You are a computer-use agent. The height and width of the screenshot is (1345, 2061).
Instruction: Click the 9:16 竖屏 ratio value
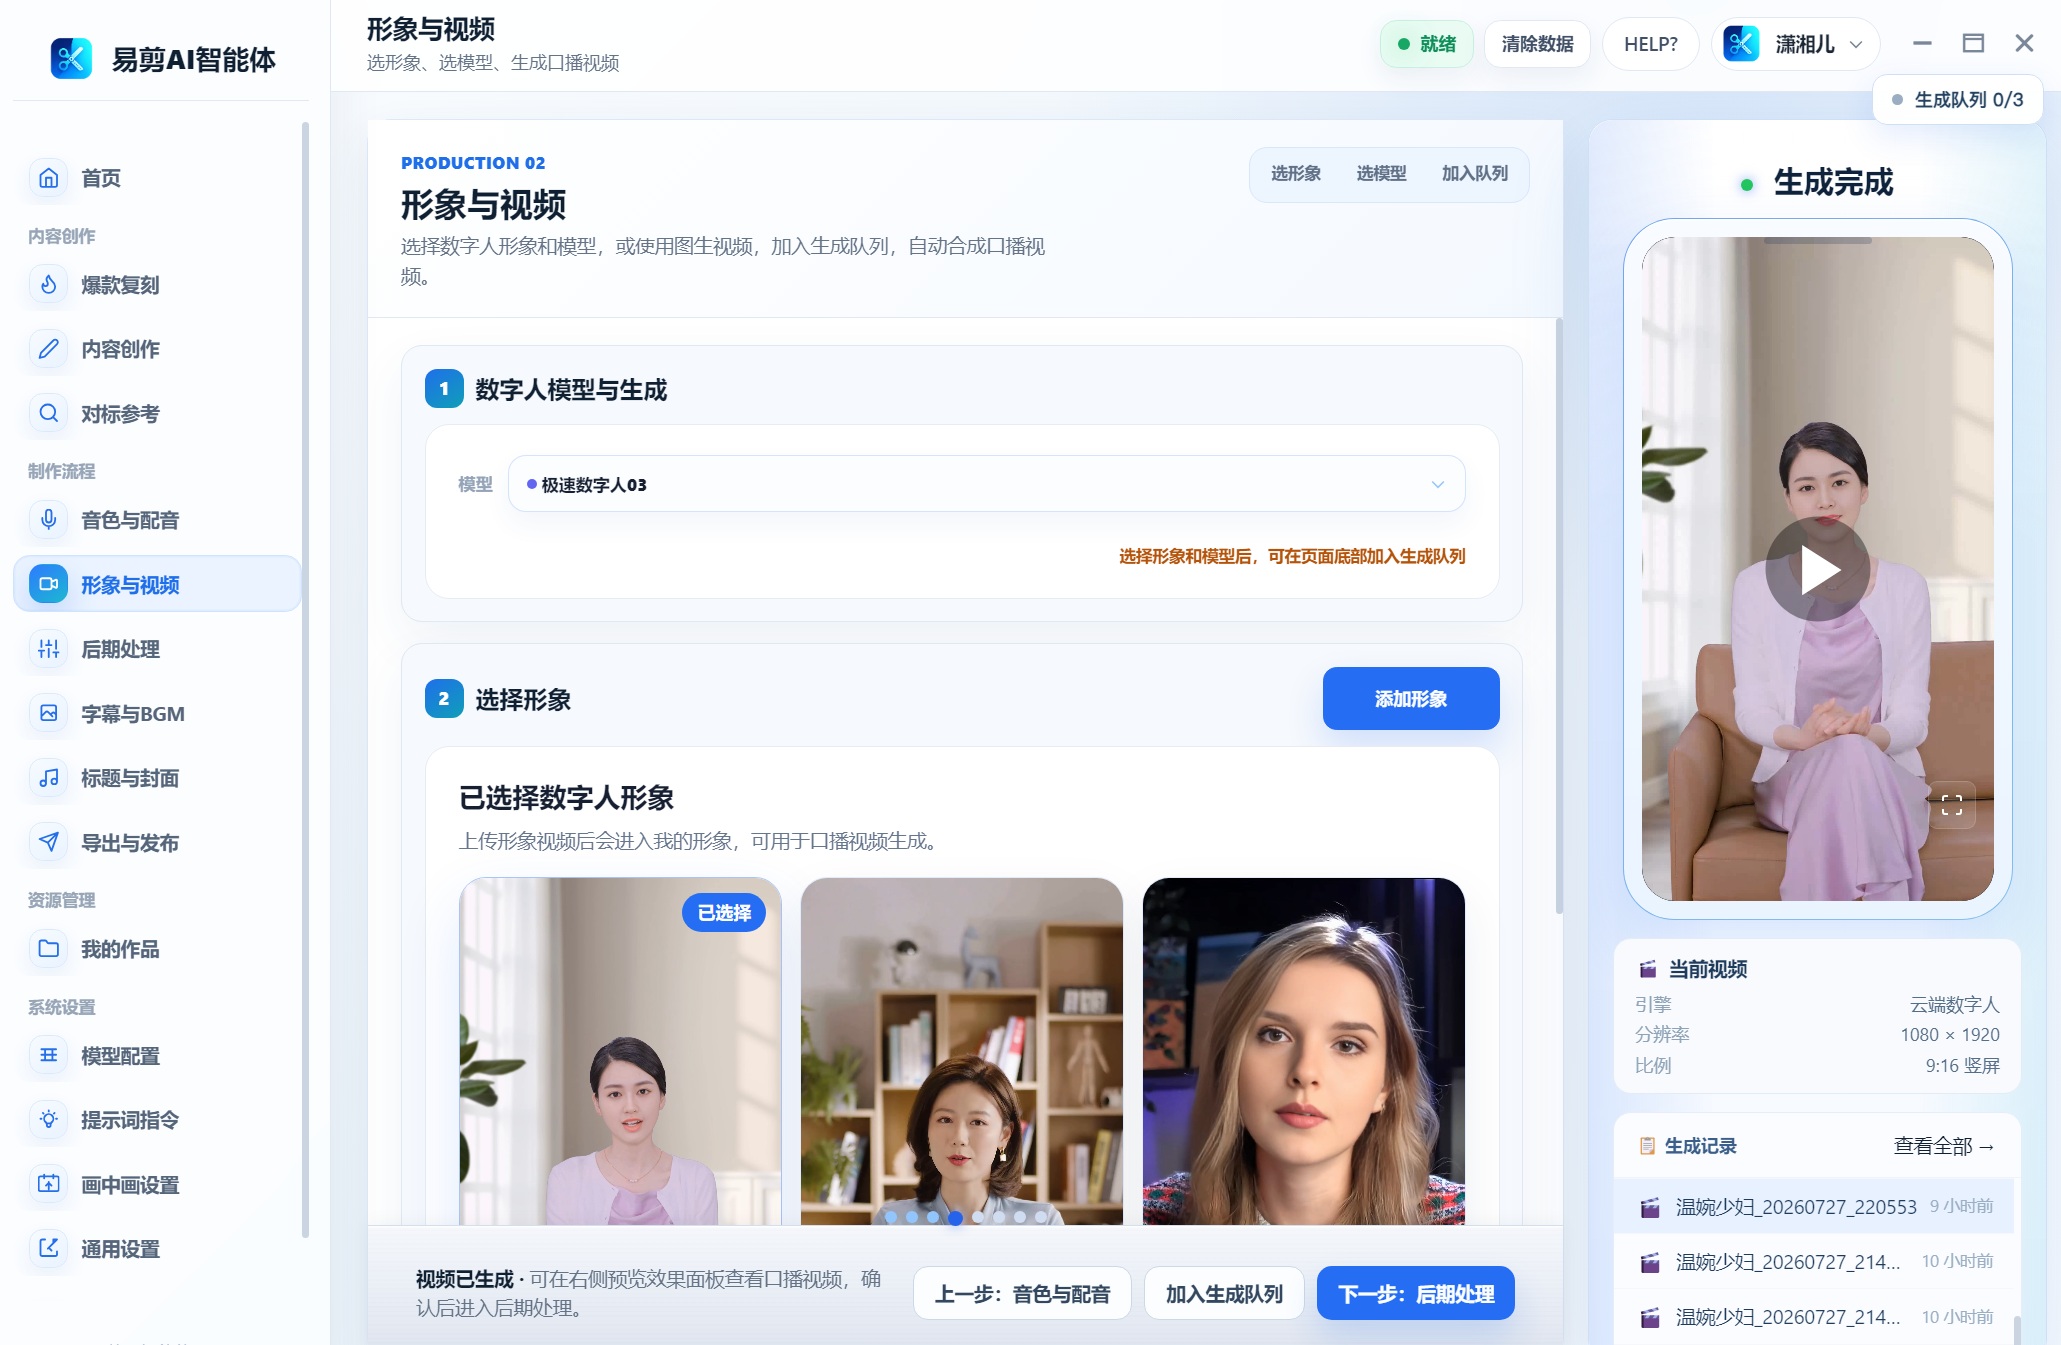tap(1962, 1066)
